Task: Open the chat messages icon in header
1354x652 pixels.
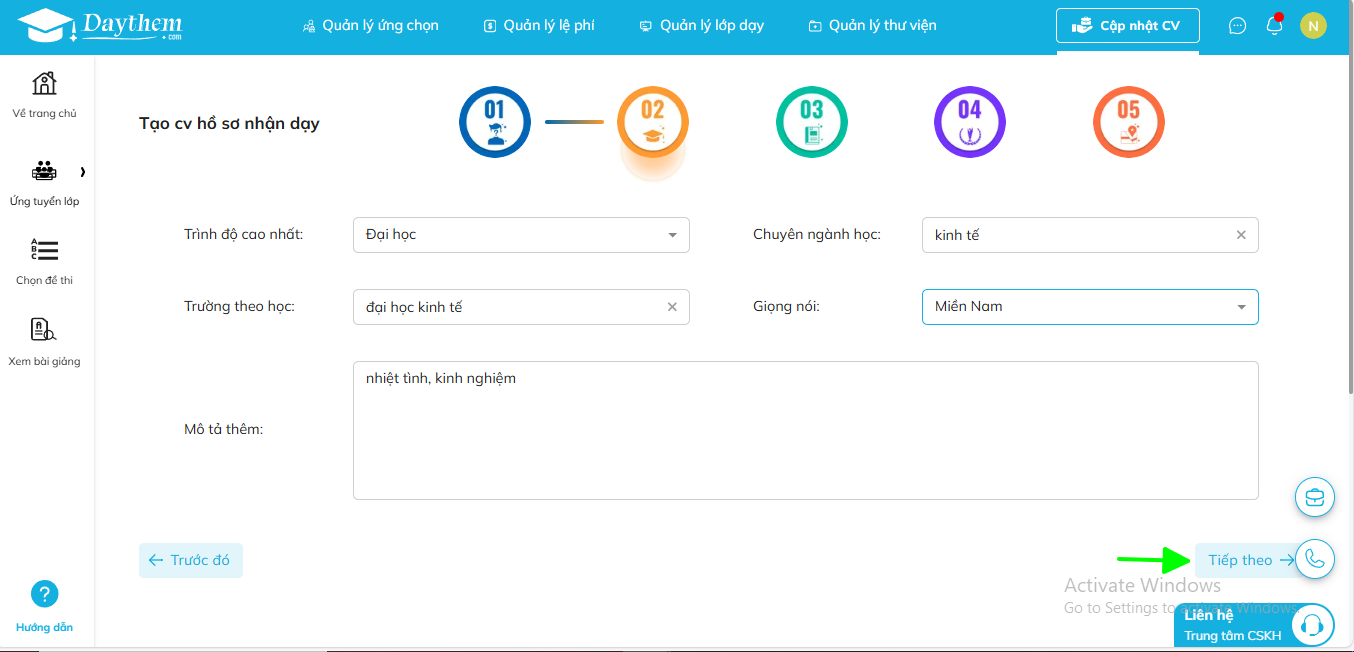Action: 1238,26
